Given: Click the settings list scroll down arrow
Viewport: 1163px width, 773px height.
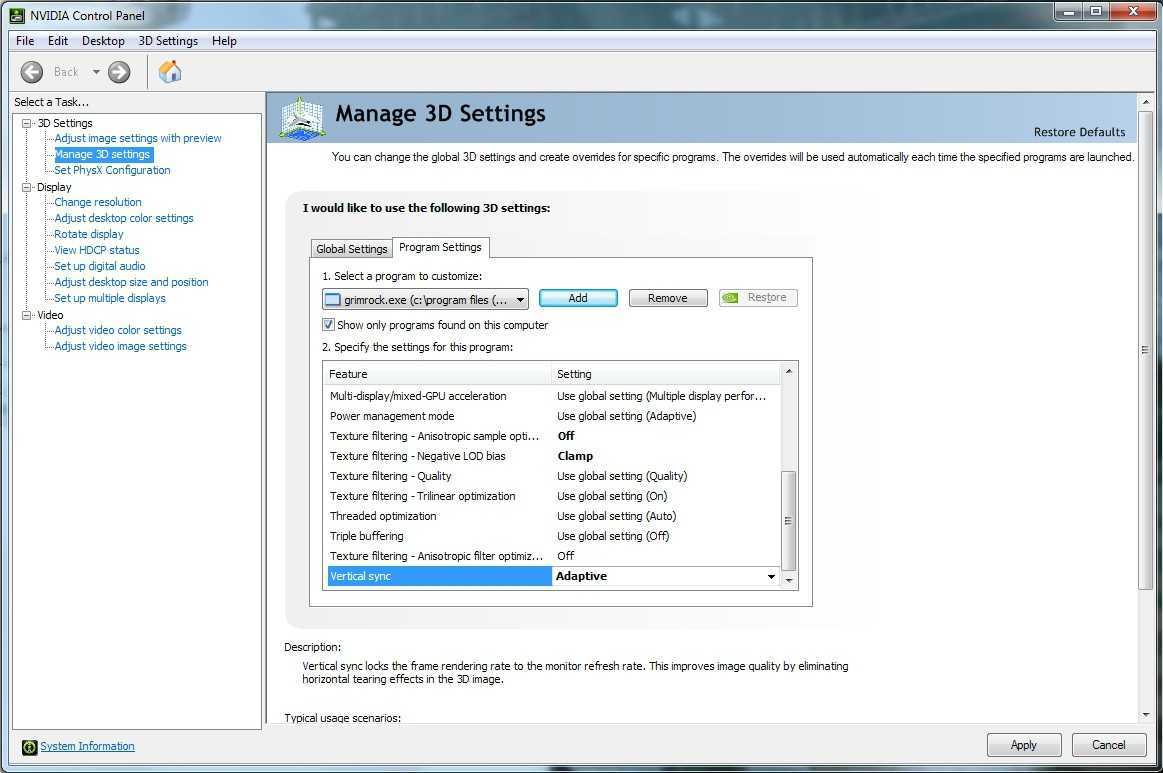Looking at the screenshot, I should [788, 580].
